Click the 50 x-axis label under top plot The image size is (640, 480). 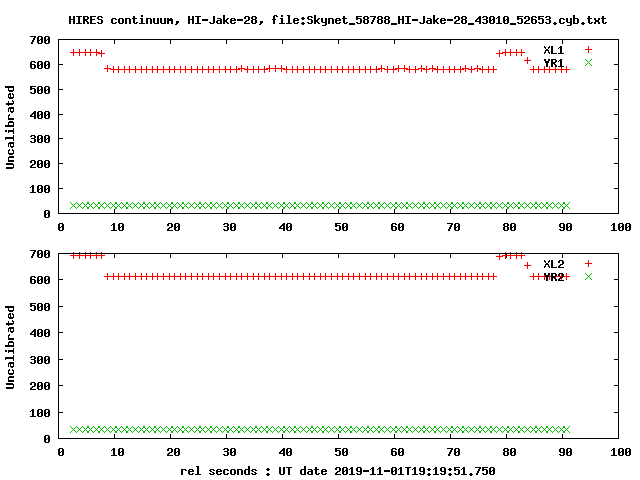point(341,227)
